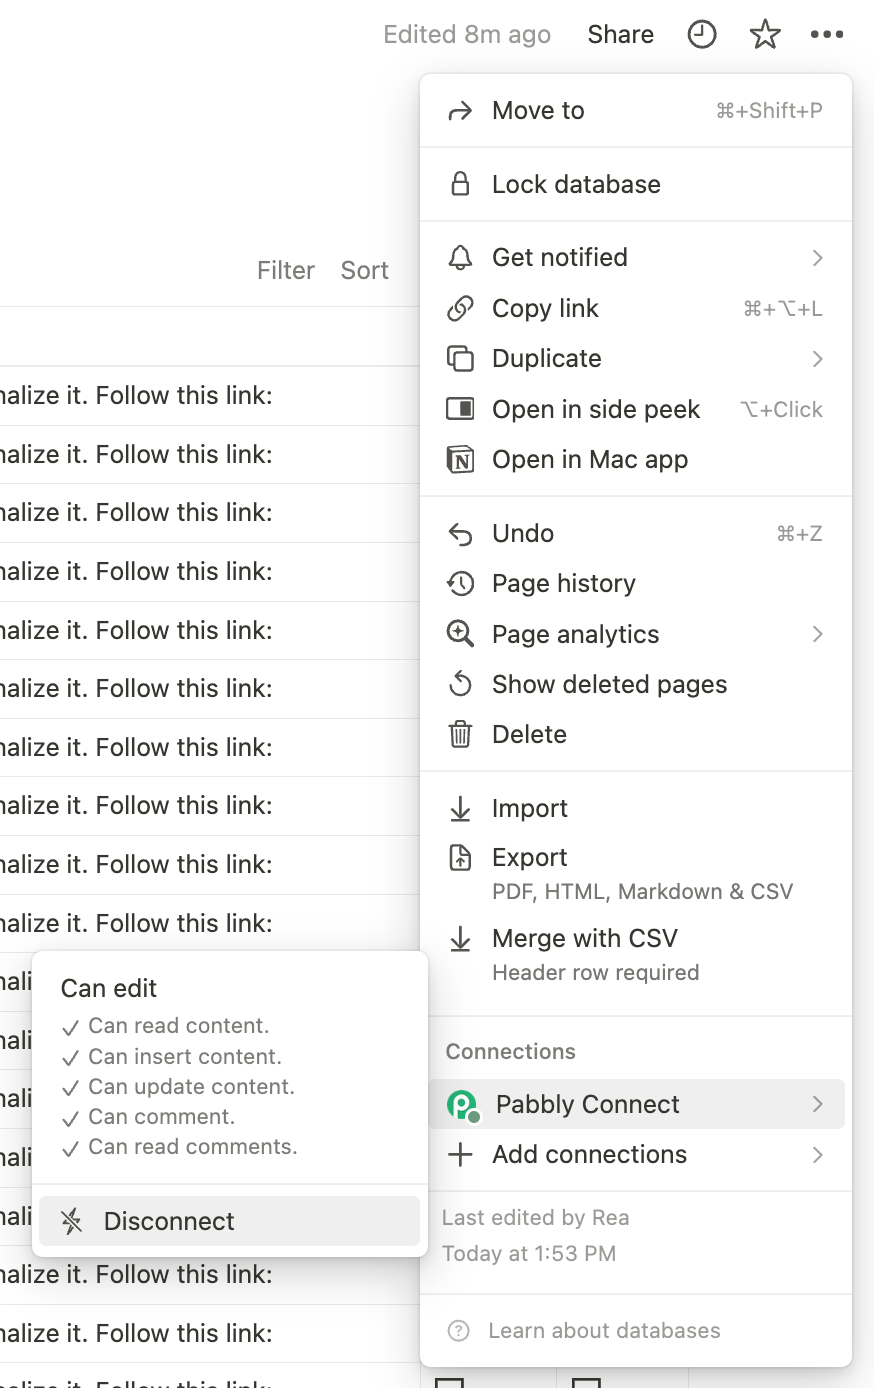Click the Pabbly Connect logo icon
The image size is (874, 1388).
pos(462,1105)
